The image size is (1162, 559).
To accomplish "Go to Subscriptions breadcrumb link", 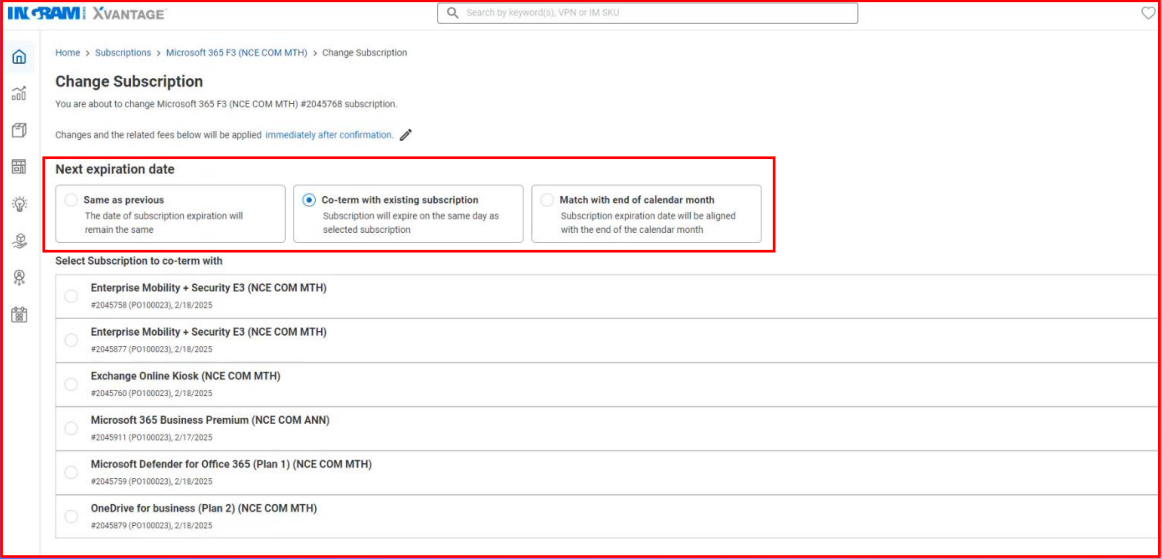I will tap(123, 53).
